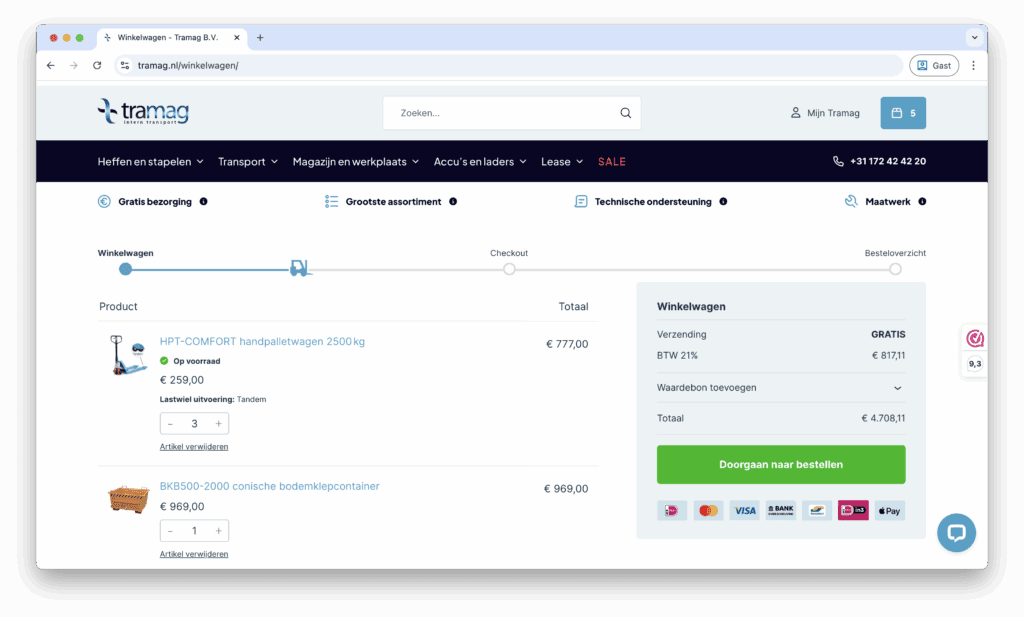
Task: Click the shopping cart icon showing 5 items
Action: click(902, 113)
